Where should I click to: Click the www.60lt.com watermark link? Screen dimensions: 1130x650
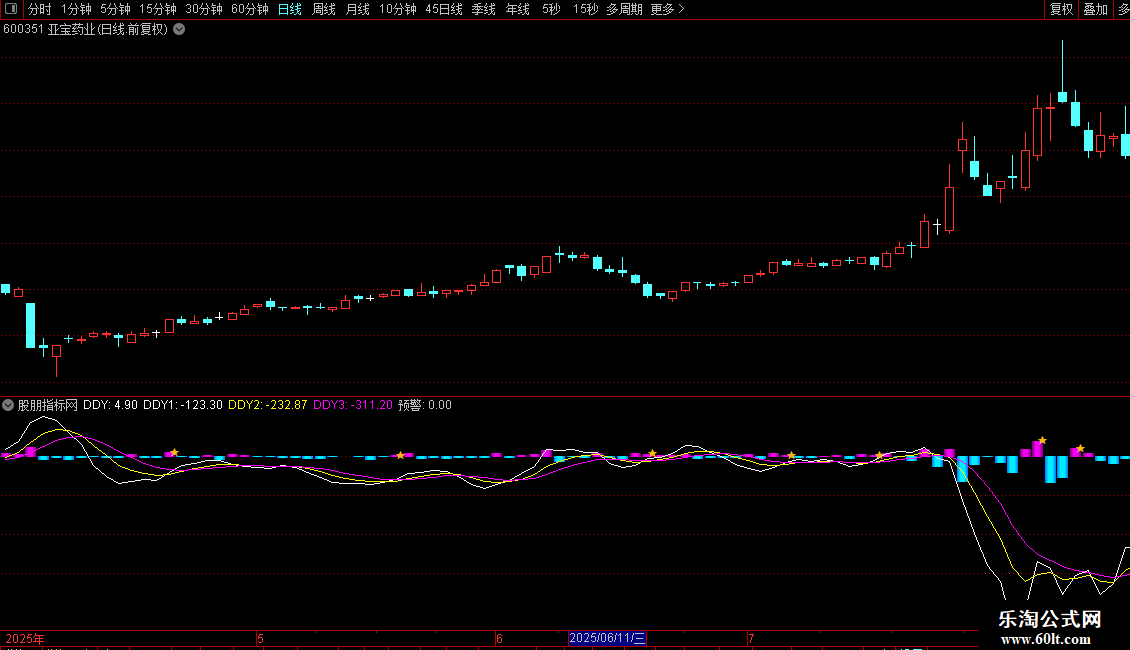click(1050, 639)
